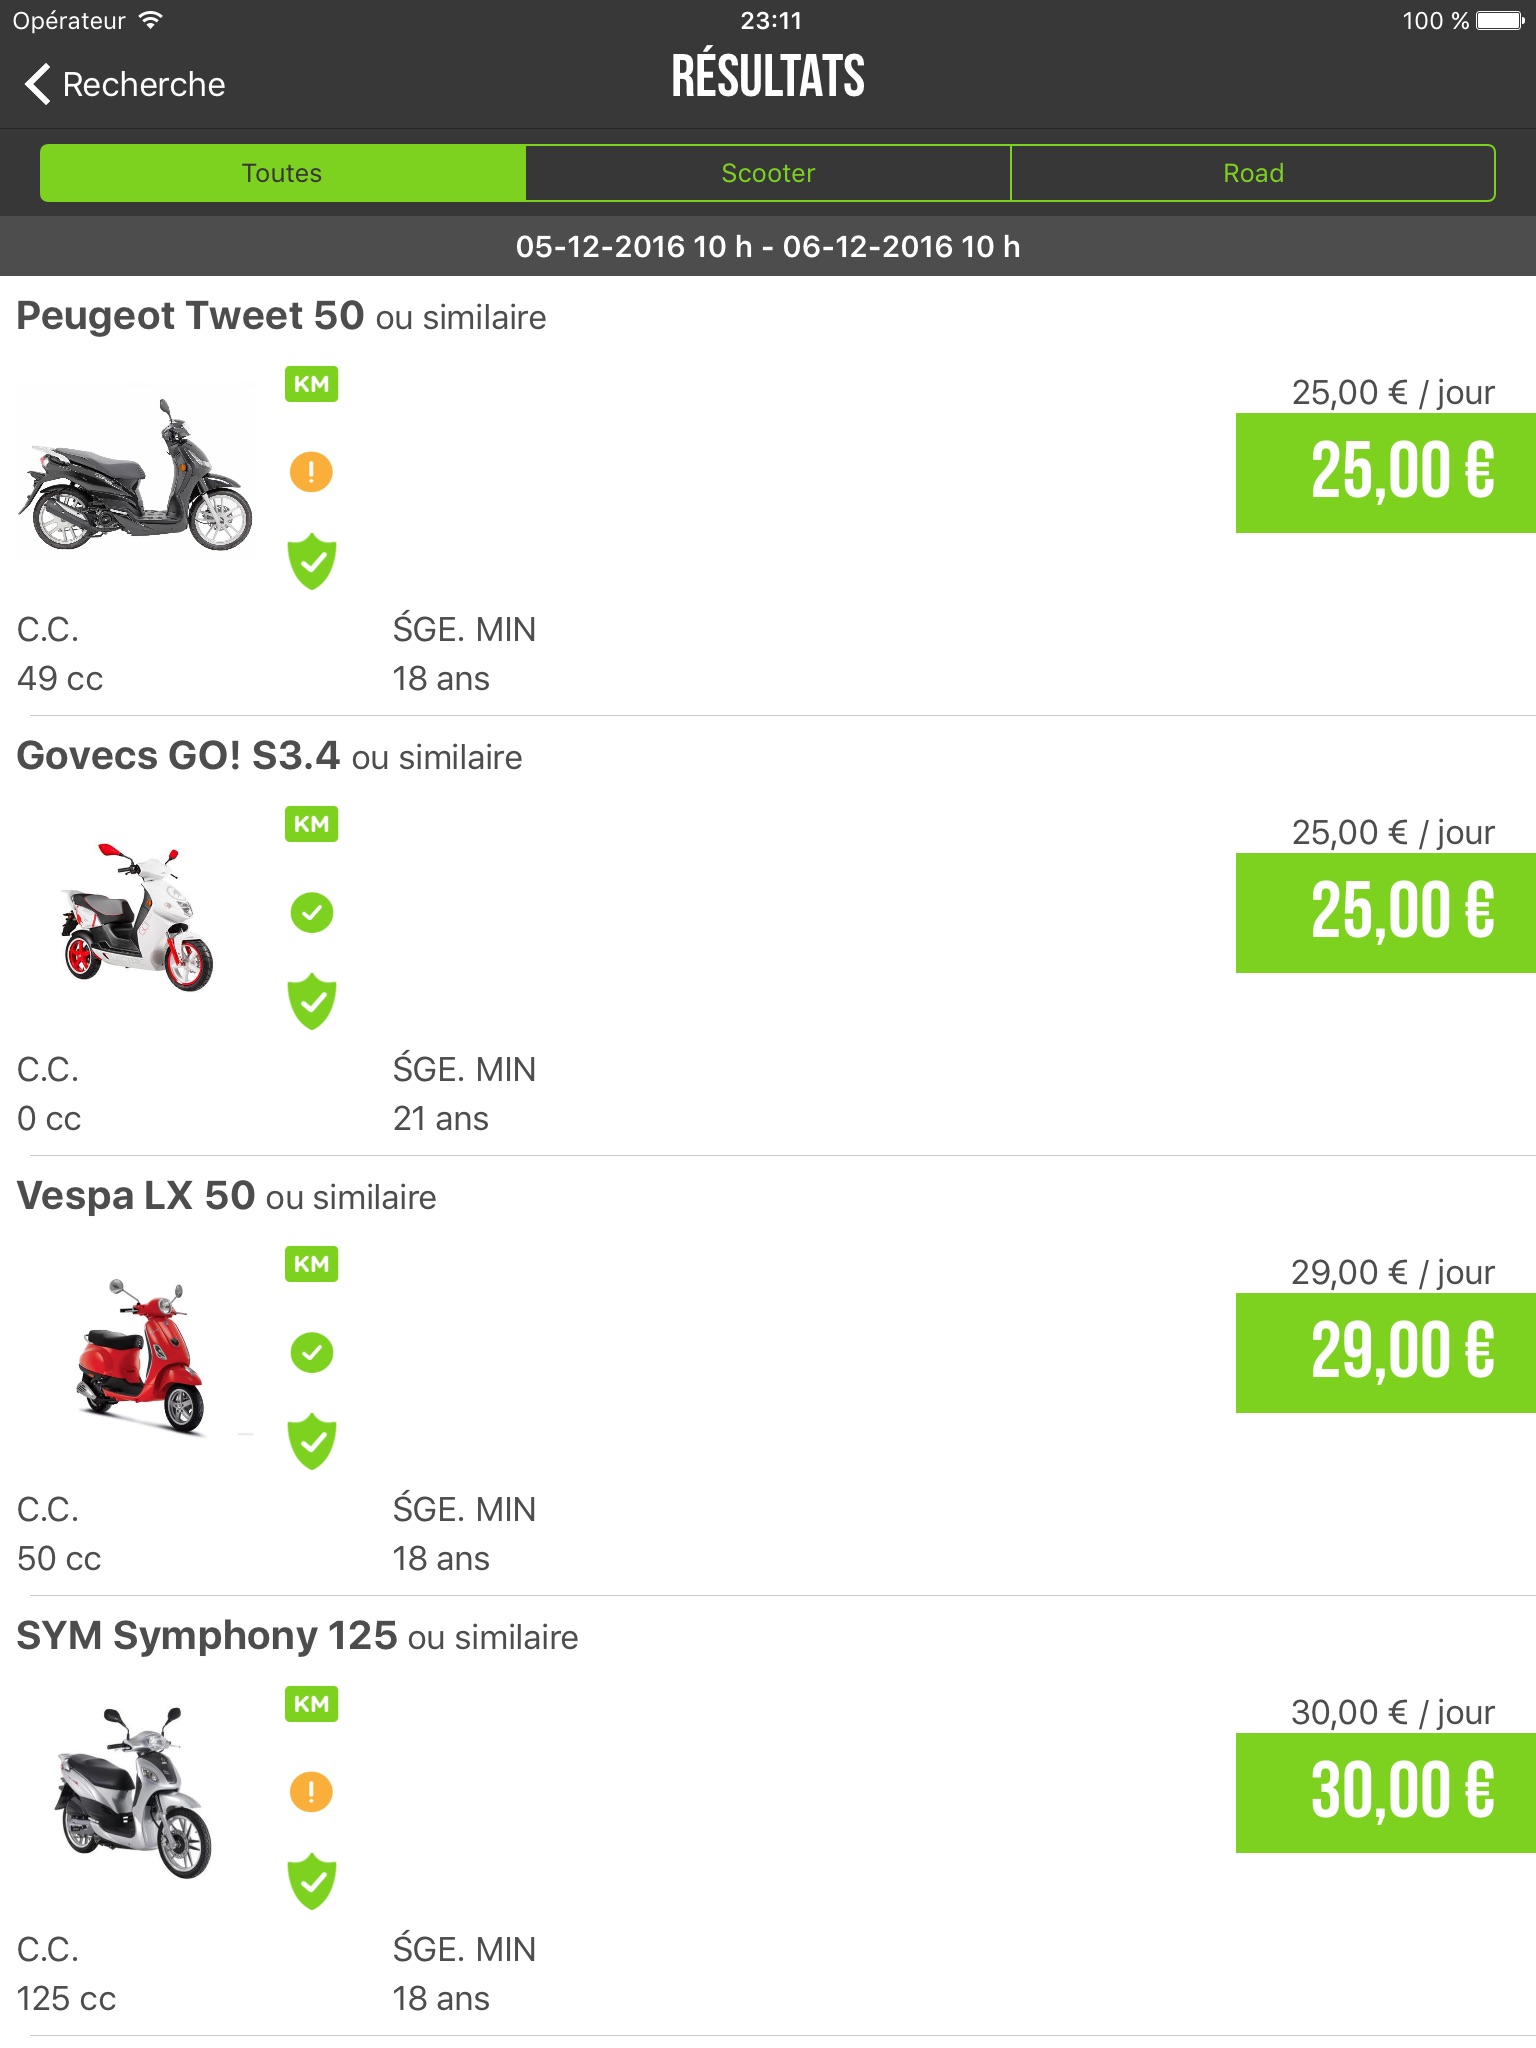Tap green shield icon on Vespa LX 50
Viewport: 1536px width, 2048px height.
312,1441
